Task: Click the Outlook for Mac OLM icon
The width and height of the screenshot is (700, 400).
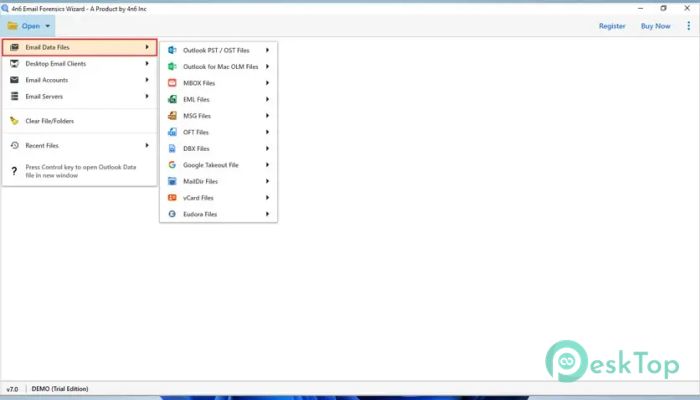Action: click(x=172, y=67)
